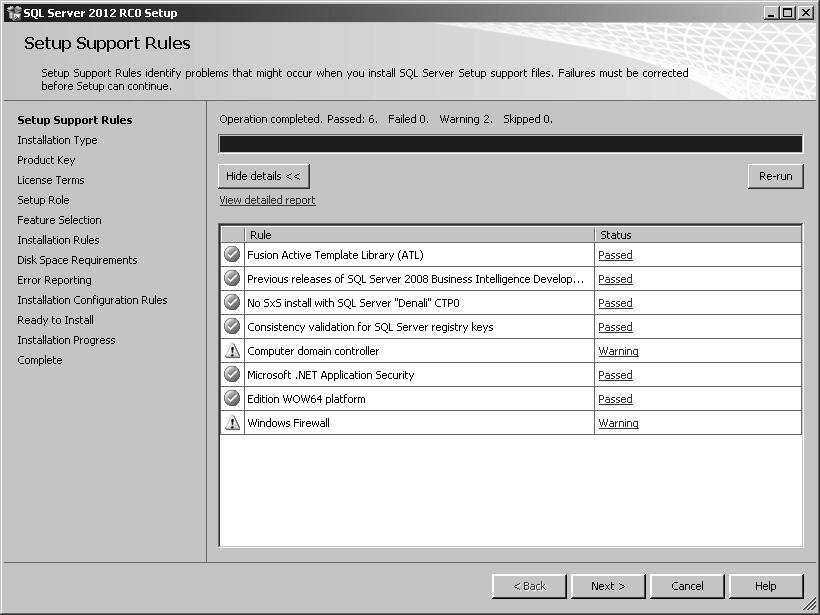Open Help for this setup page

click(x=766, y=586)
